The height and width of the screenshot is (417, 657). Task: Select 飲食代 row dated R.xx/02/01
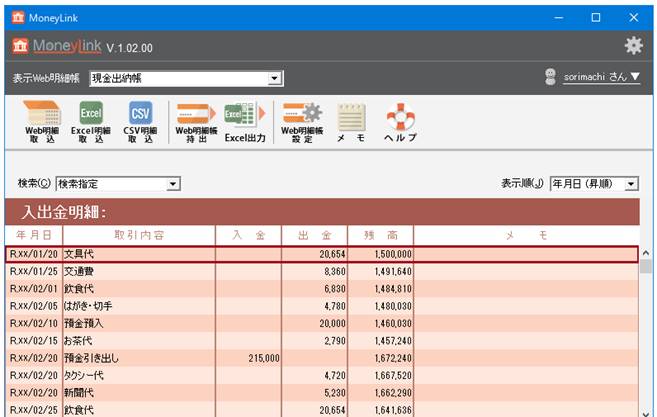click(x=322, y=289)
